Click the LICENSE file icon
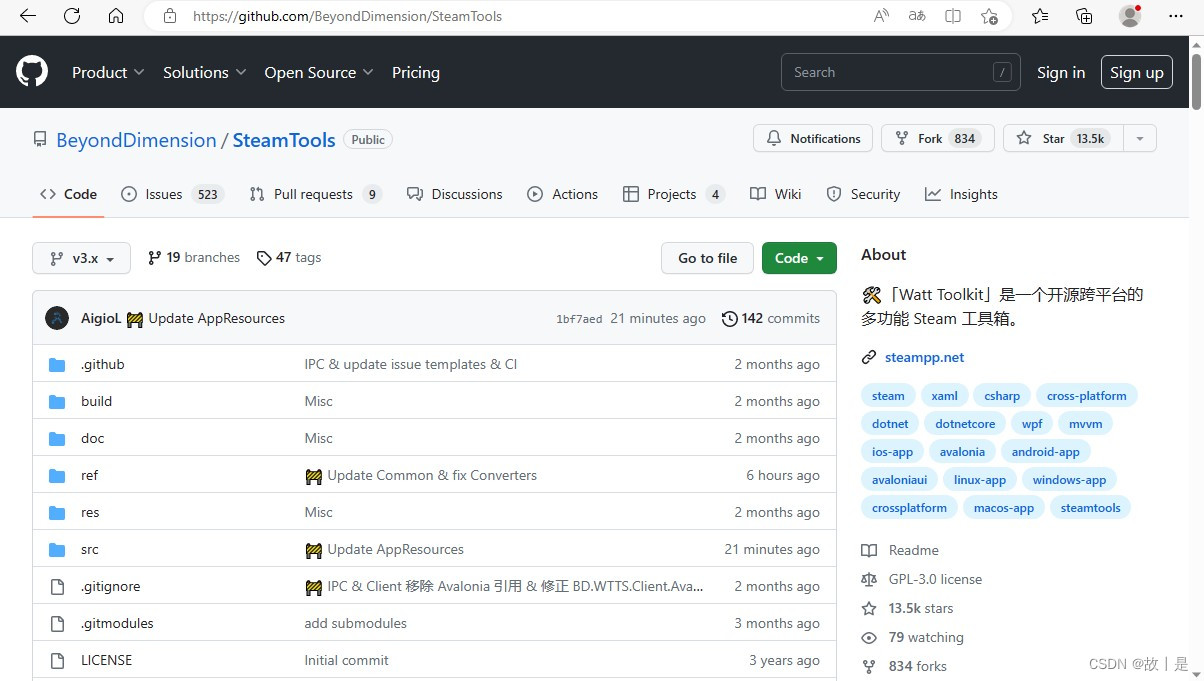This screenshot has width=1204, height=681. [x=57, y=661]
